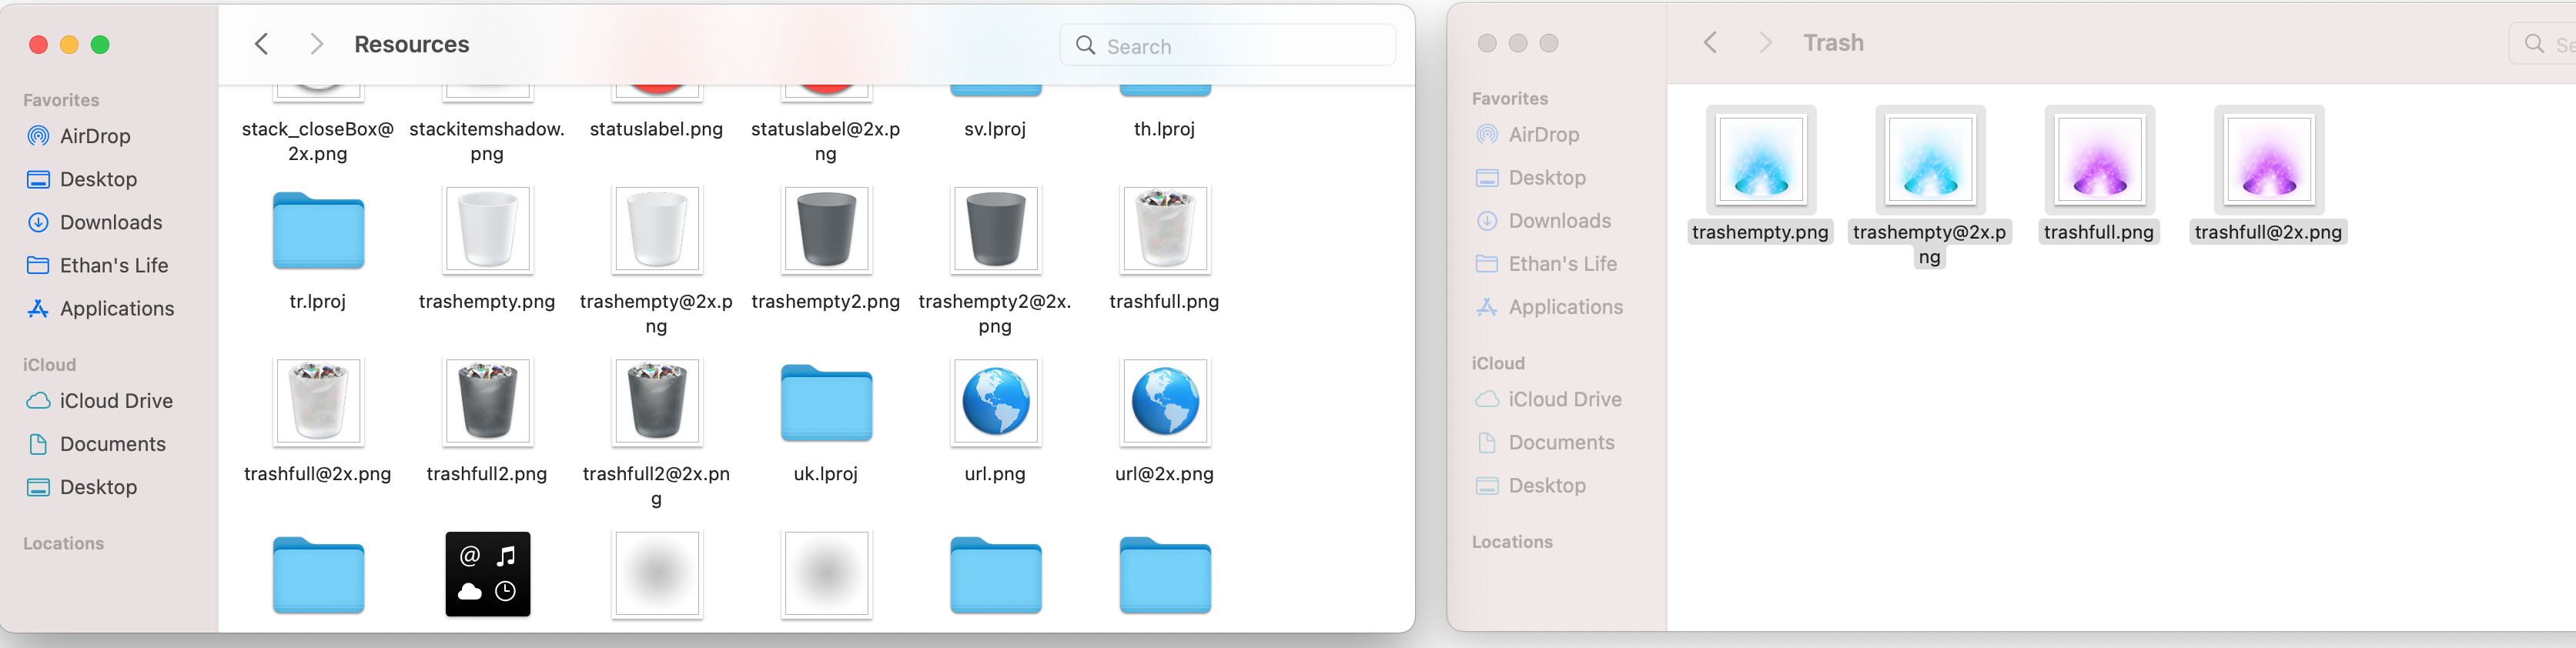This screenshot has width=2576, height=648.
Task: Go back in the Trash window
Action: pyautogui.click(x=1711, y=42)
